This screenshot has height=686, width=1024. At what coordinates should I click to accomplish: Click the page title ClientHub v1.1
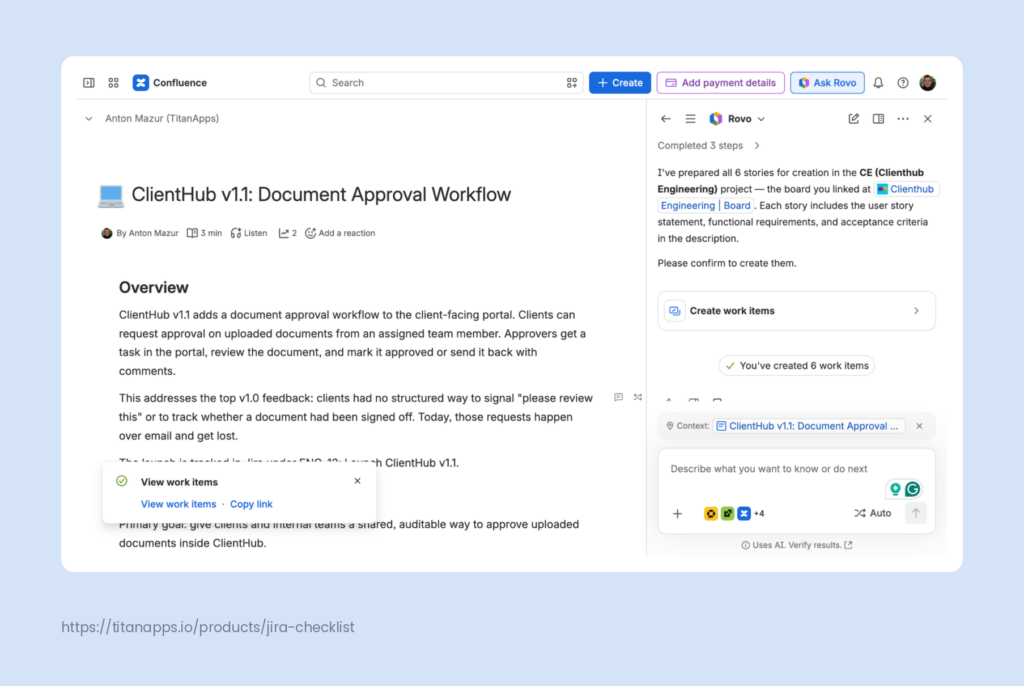[x=321, y=195]
